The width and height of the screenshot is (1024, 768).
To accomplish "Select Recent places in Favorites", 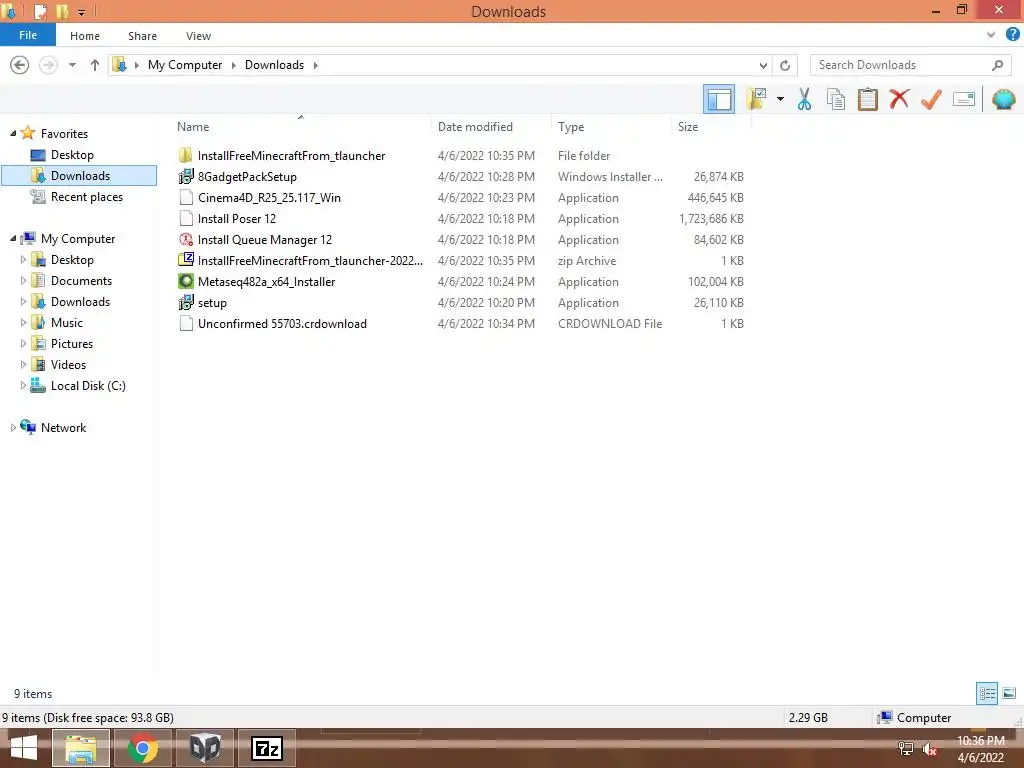I will (86, 197).
